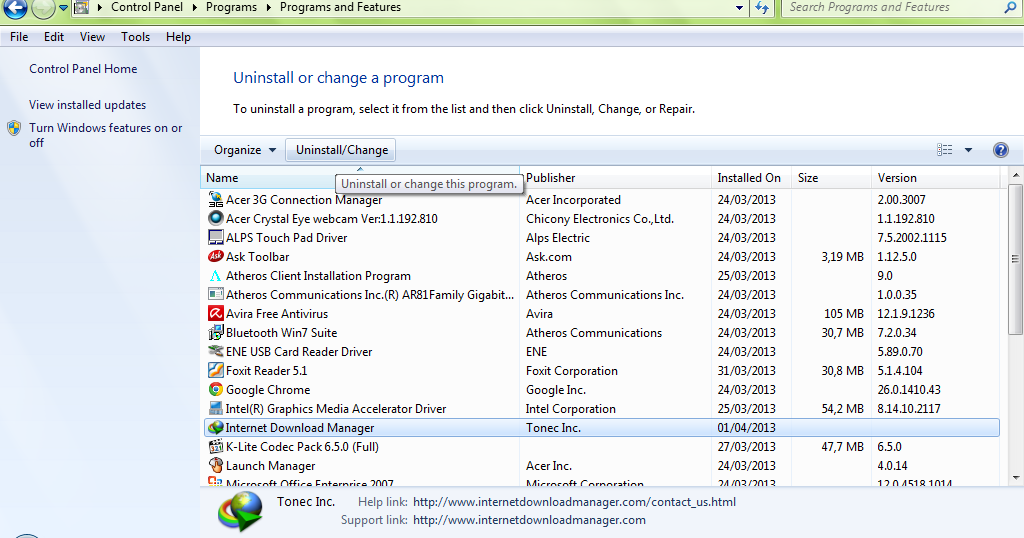Sort by the Installed On column header
Image resolution: width=1024 pixels, height=538 pixels.
tap(751, 178)
